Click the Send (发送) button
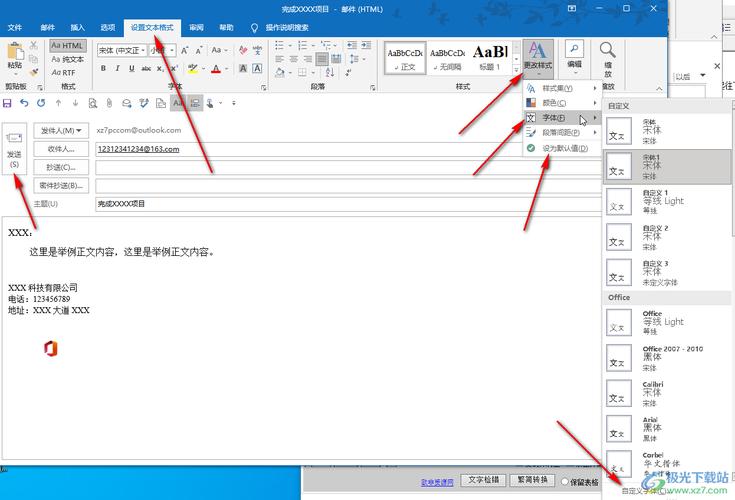Viewport: 735px width, 500px height. tap(14, 154)
